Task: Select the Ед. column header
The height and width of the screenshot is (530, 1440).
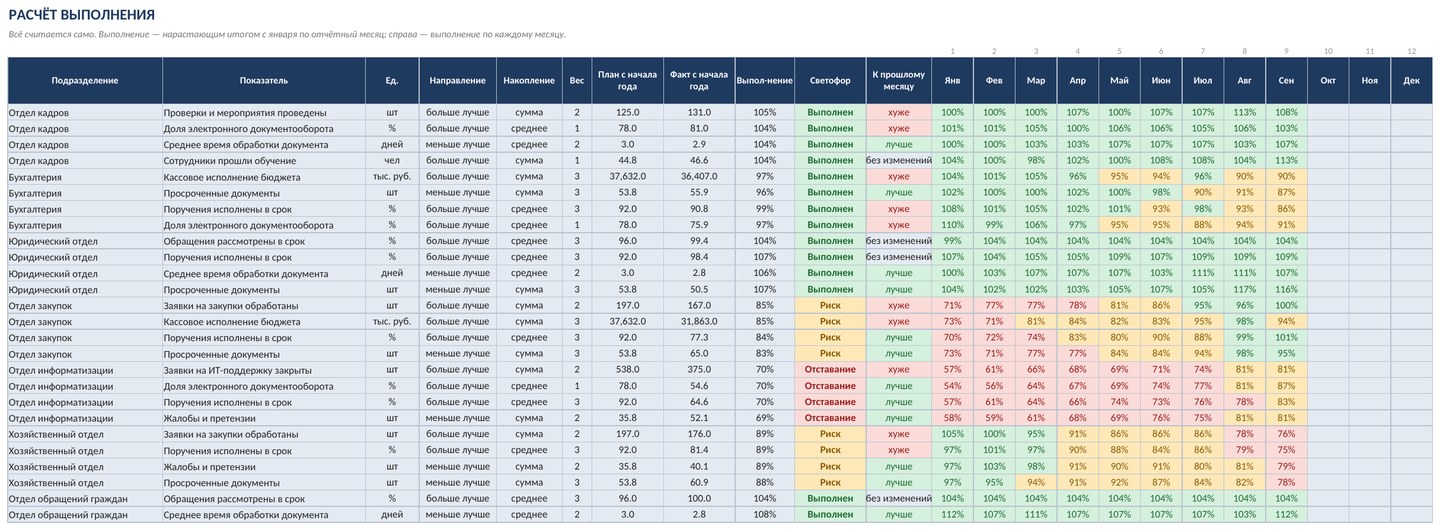Action: point(392,80)
